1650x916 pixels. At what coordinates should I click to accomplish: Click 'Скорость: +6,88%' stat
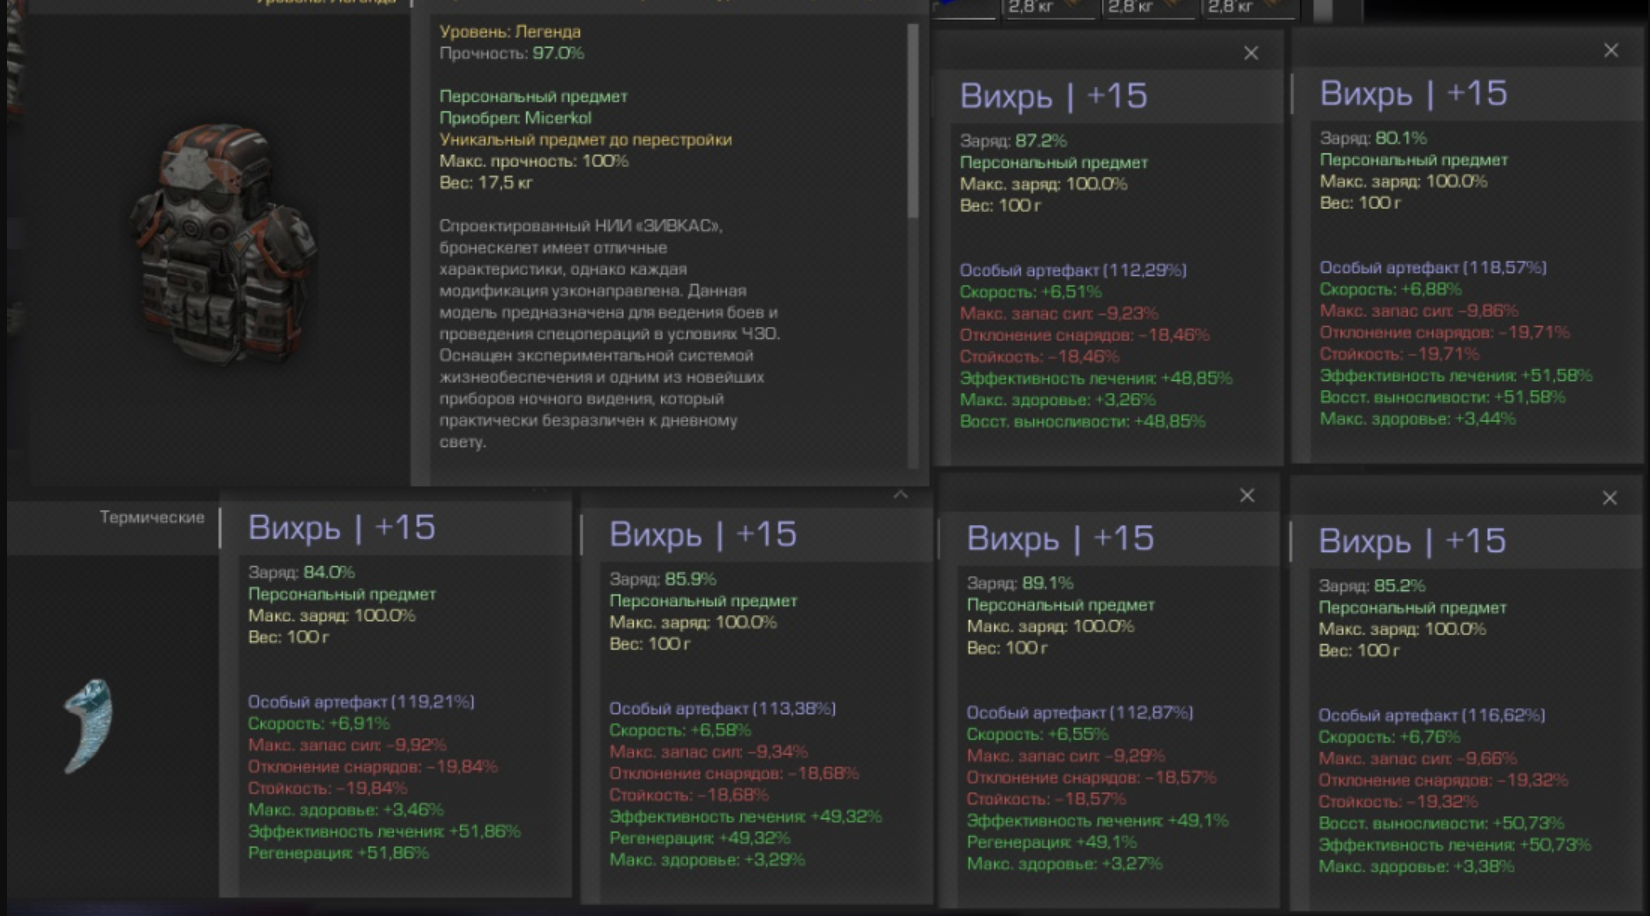pyautogui.click(x=1390, y=289)
